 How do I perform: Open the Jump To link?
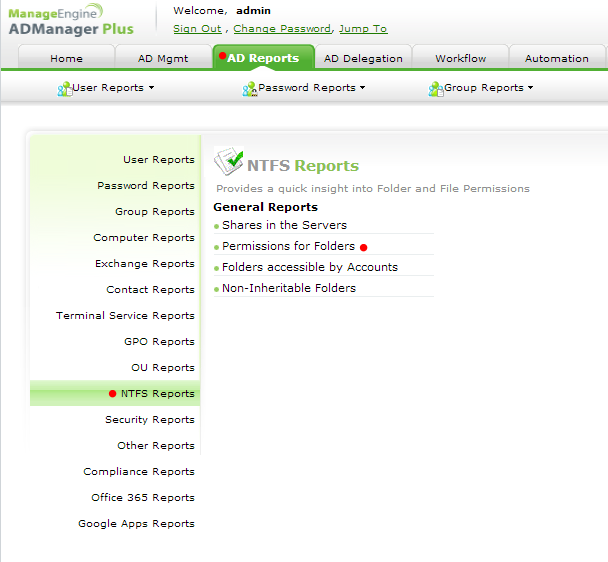point(363,29)
